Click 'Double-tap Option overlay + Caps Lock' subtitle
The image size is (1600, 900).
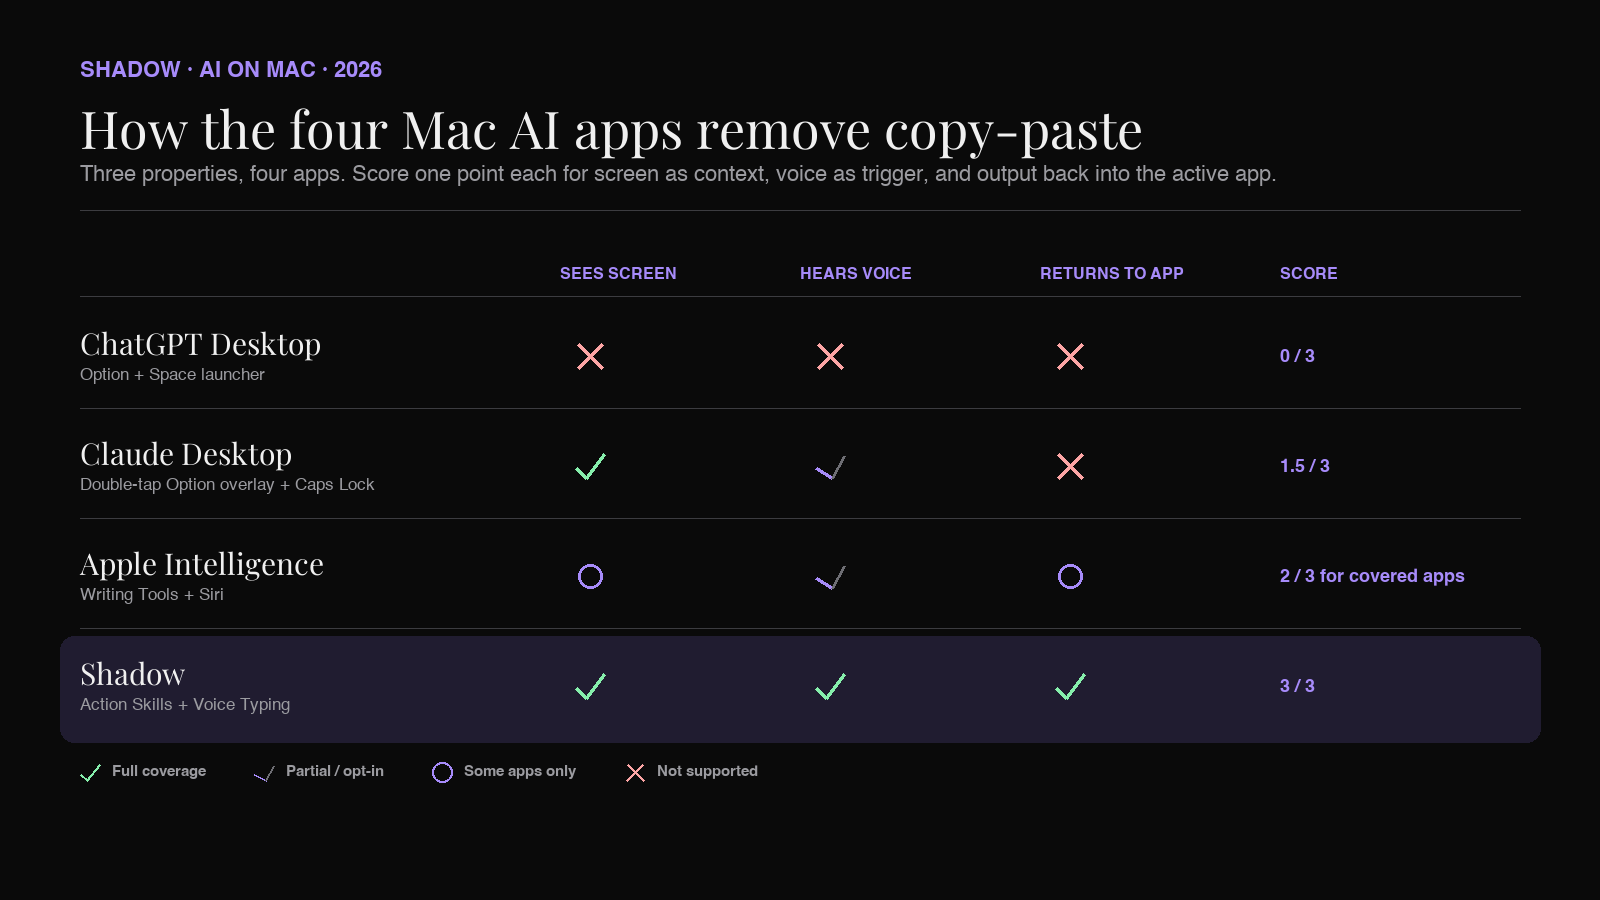[227, 485]
